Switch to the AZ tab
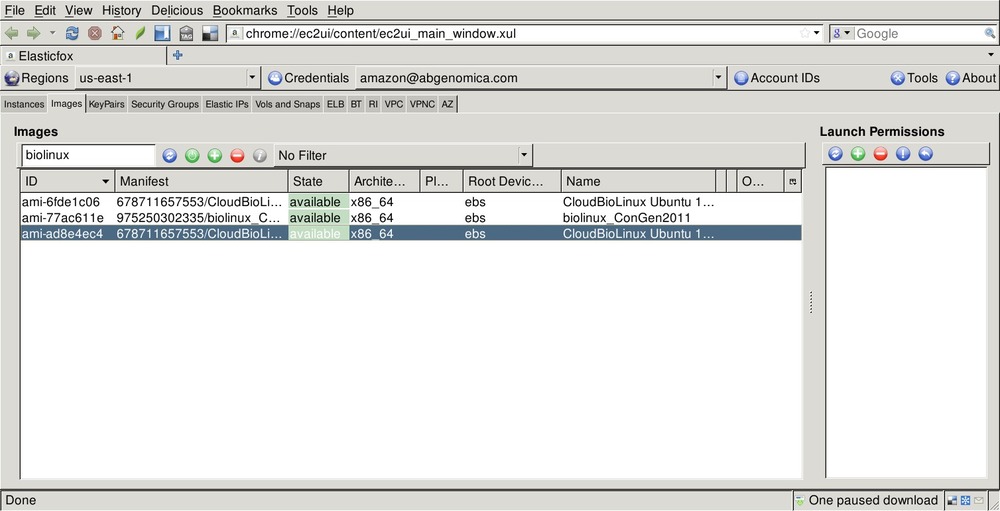Image resolution: width=1000 pixels, height=511 pixels. [448, 104]
